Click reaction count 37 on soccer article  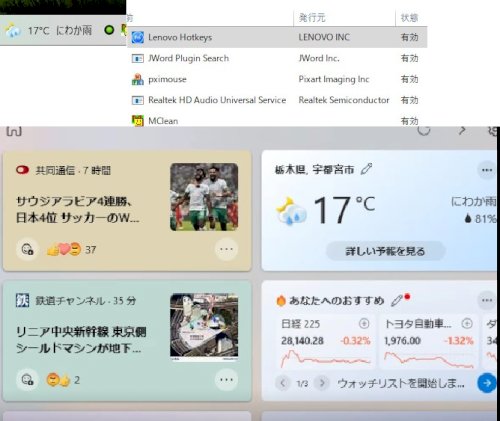tap(90, 250)
